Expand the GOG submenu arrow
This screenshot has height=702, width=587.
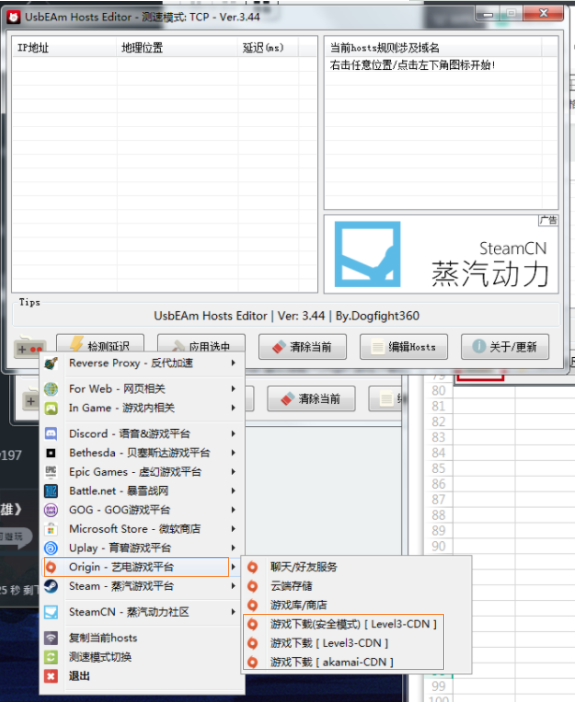233,509
